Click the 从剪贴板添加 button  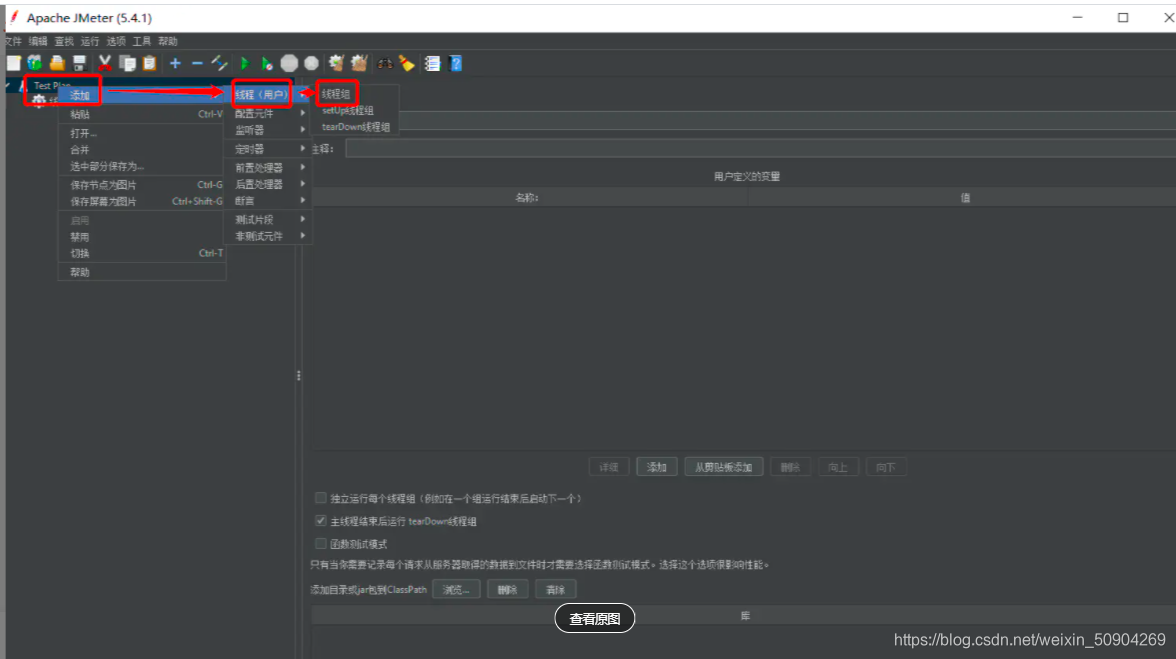coord(723,467)
